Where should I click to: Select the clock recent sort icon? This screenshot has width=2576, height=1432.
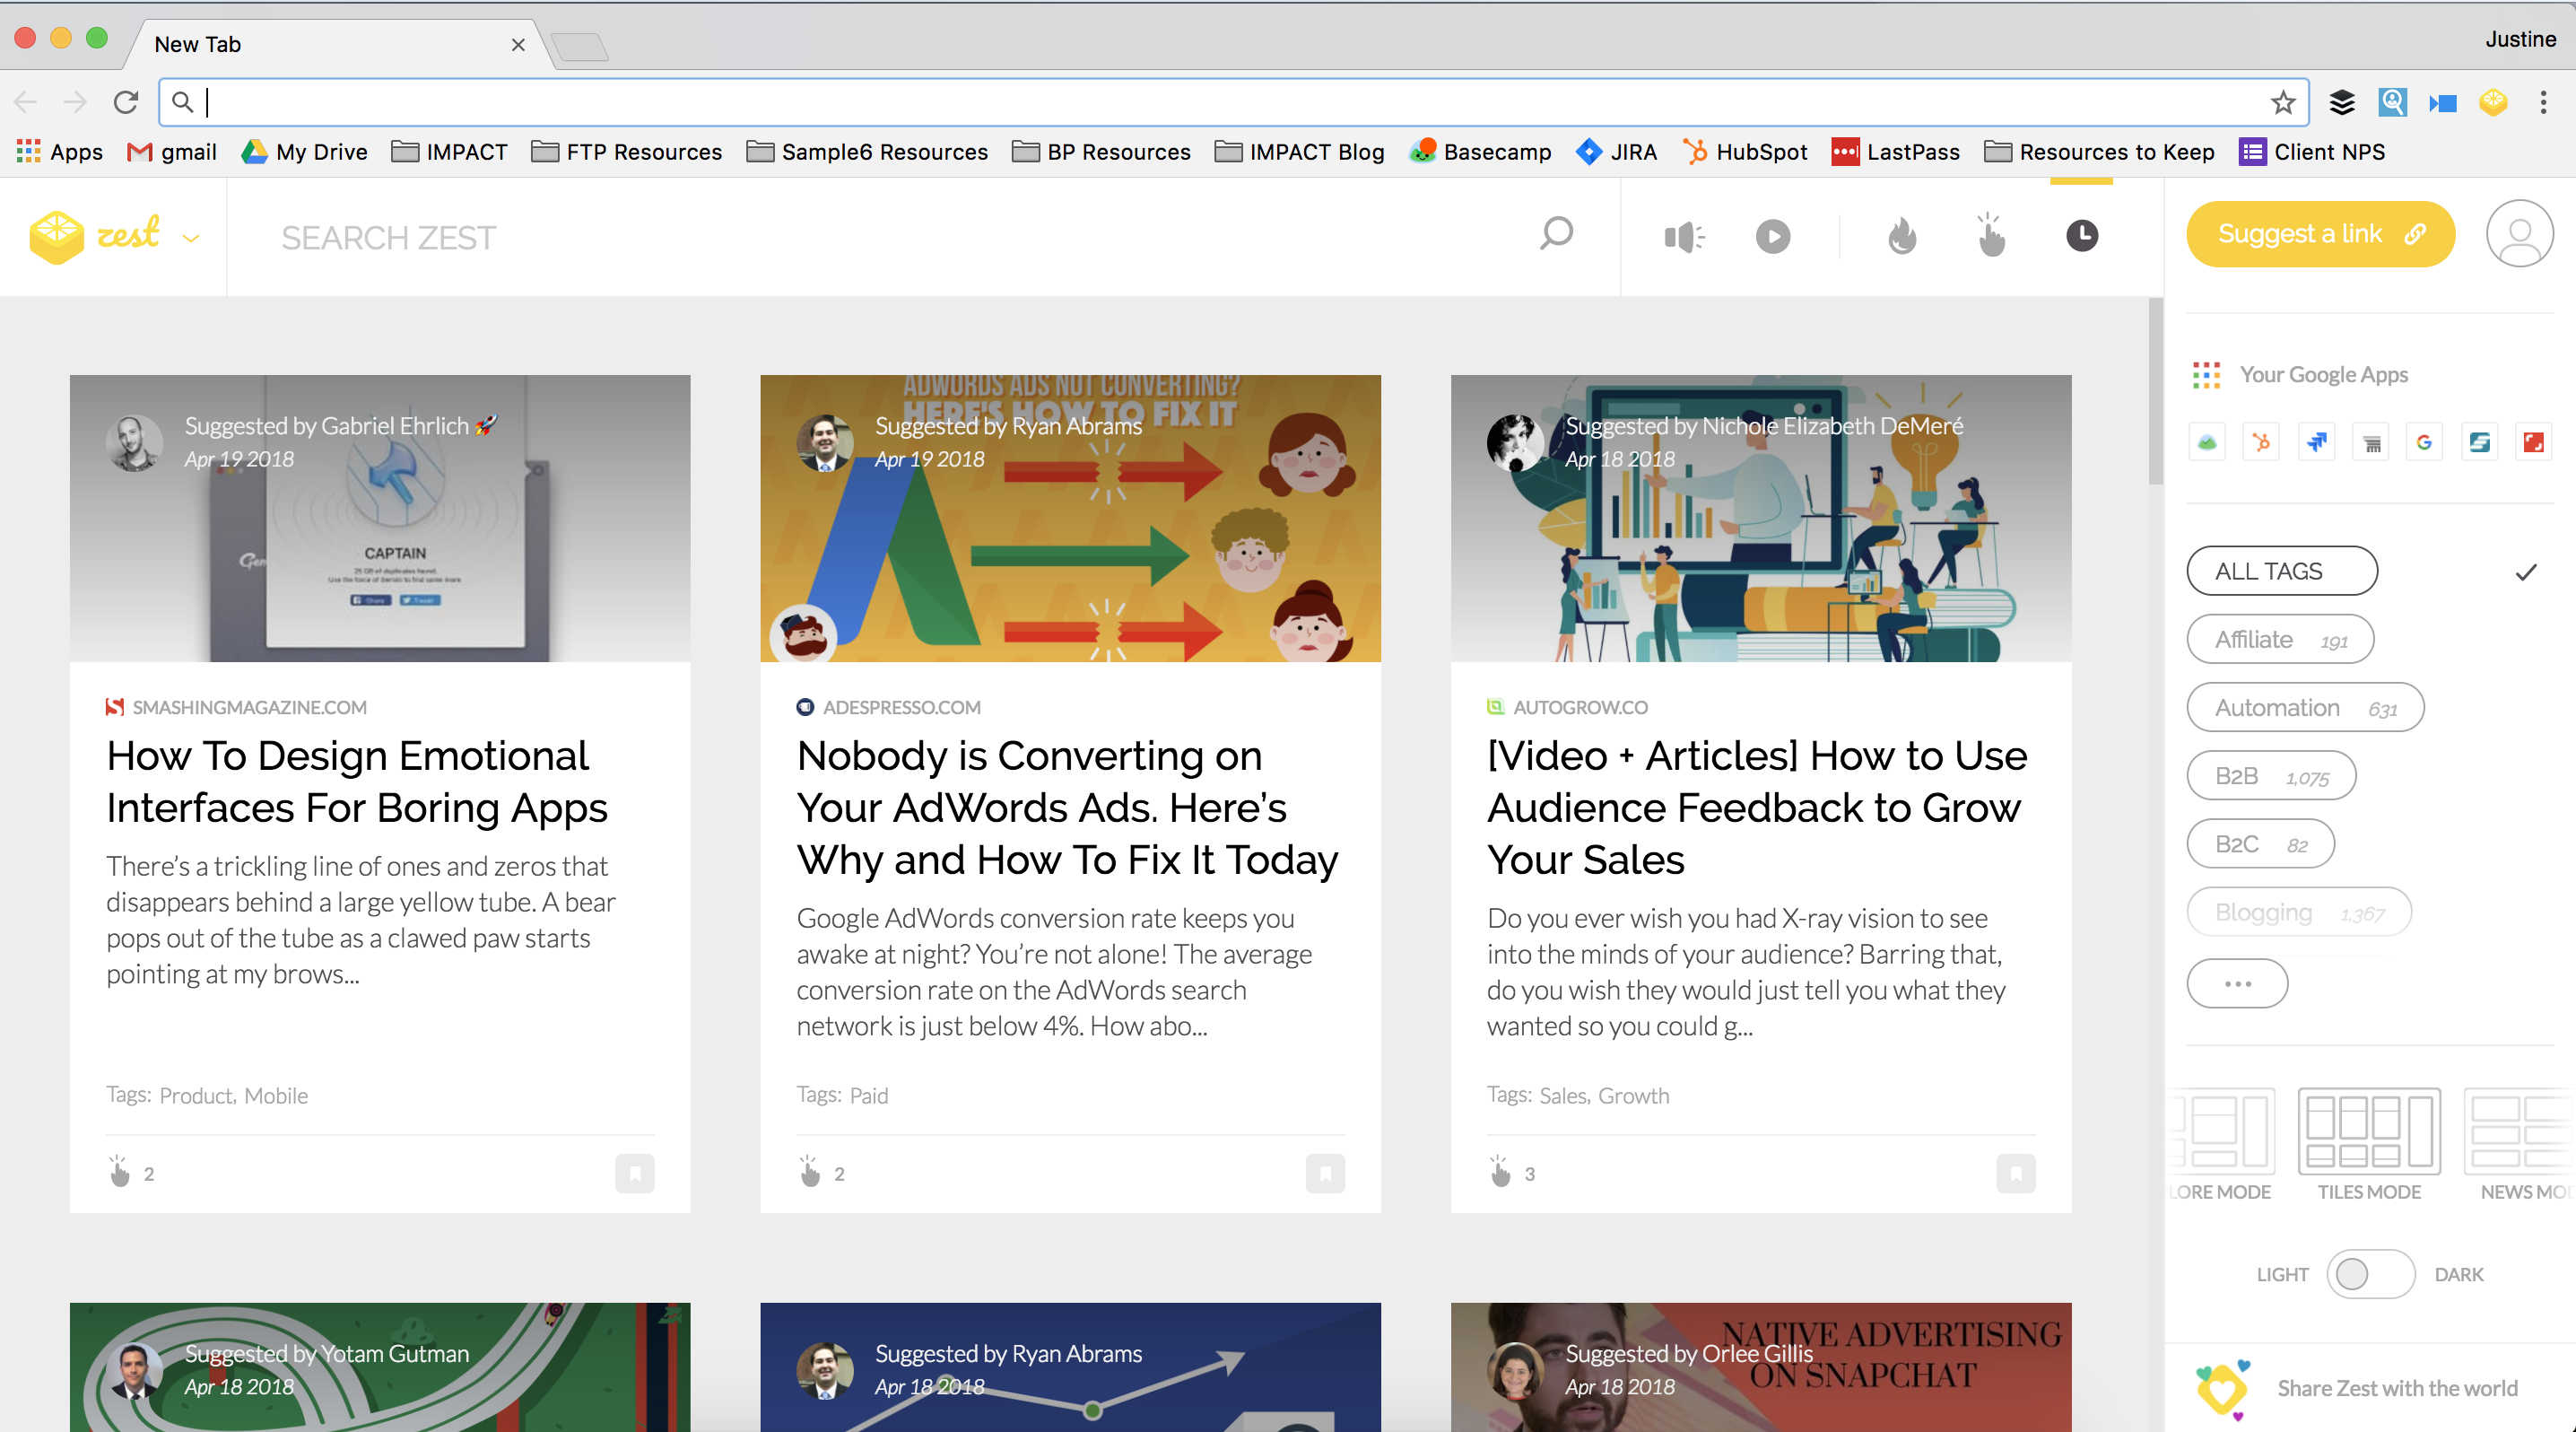click(2082, 236)
